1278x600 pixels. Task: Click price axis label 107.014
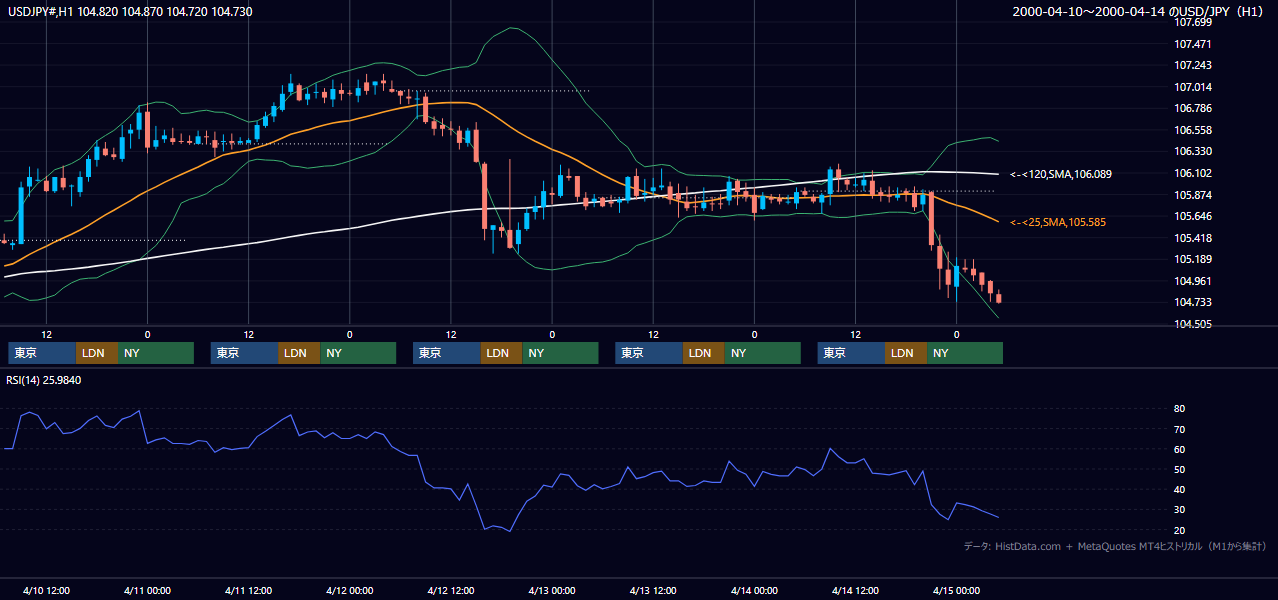(x=1193, y=87)
